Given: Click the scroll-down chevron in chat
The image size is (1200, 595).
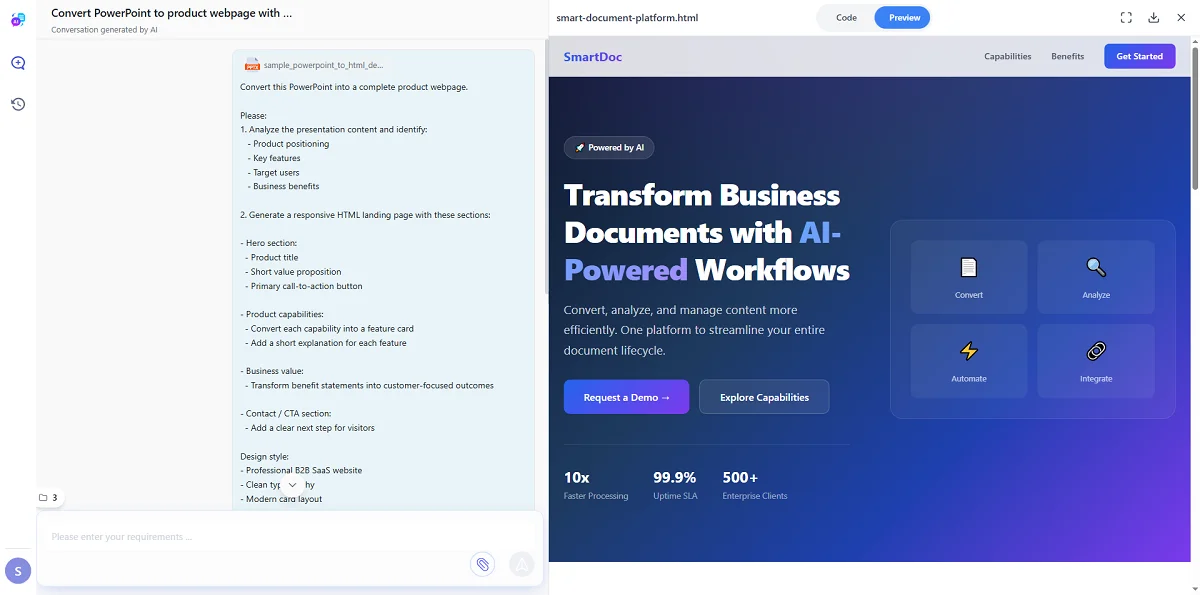Looking at the screenshot, I should pos(292,484).
